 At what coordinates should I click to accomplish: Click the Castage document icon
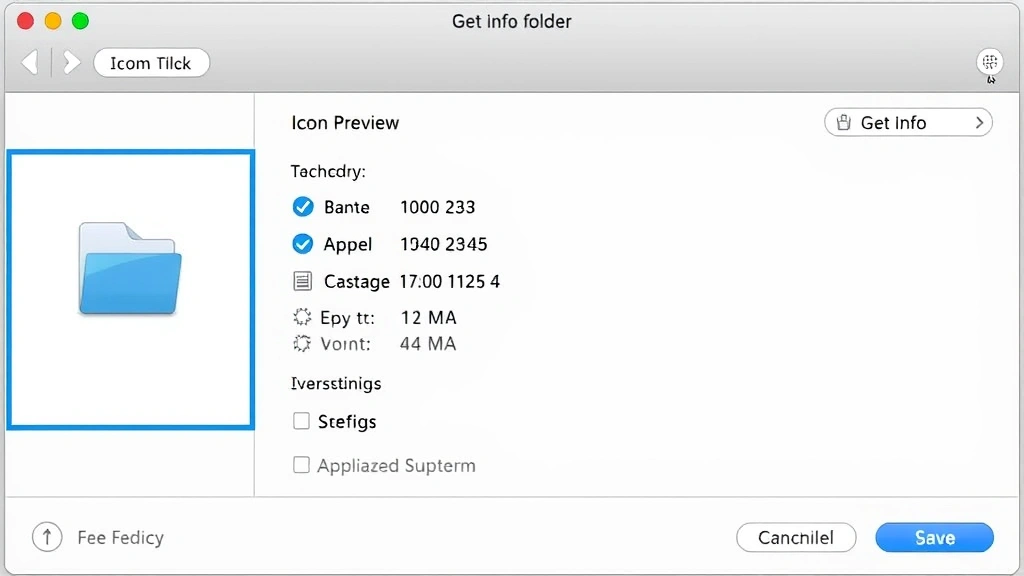[303, 281]
